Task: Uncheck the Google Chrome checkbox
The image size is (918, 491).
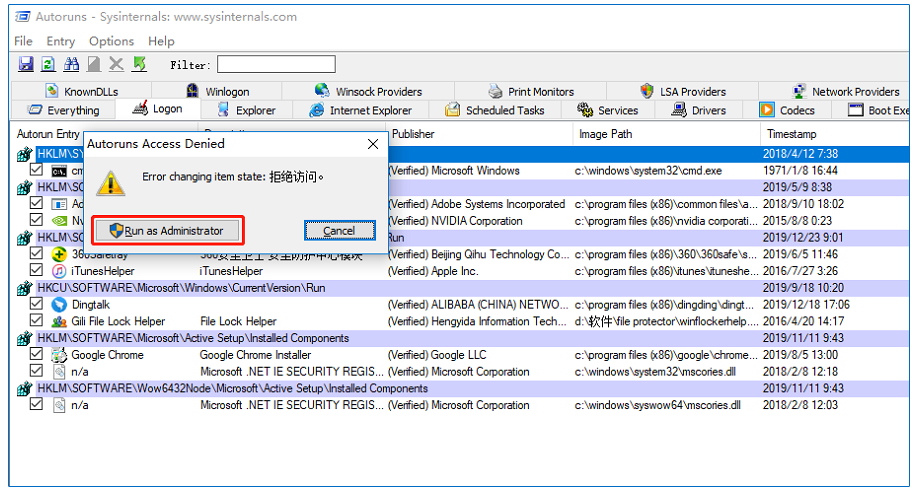Action: [36, 354]
